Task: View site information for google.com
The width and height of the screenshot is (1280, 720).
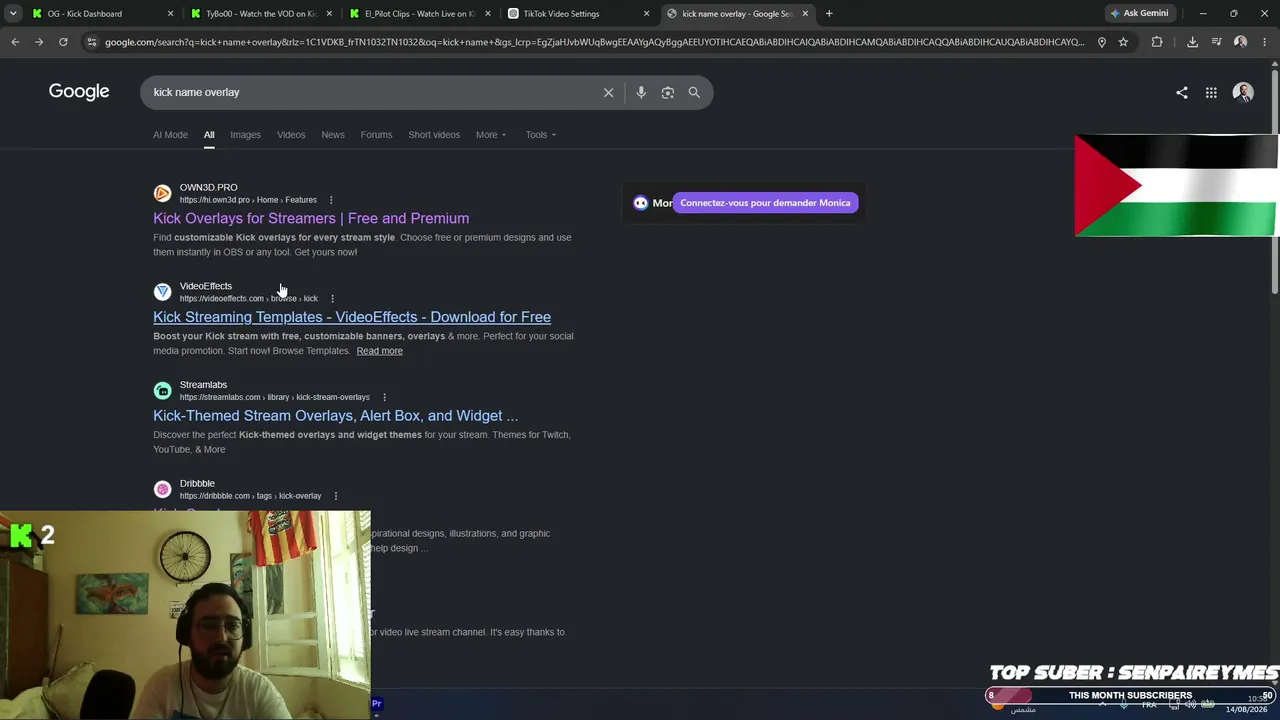Action: (x=91, y=42)
